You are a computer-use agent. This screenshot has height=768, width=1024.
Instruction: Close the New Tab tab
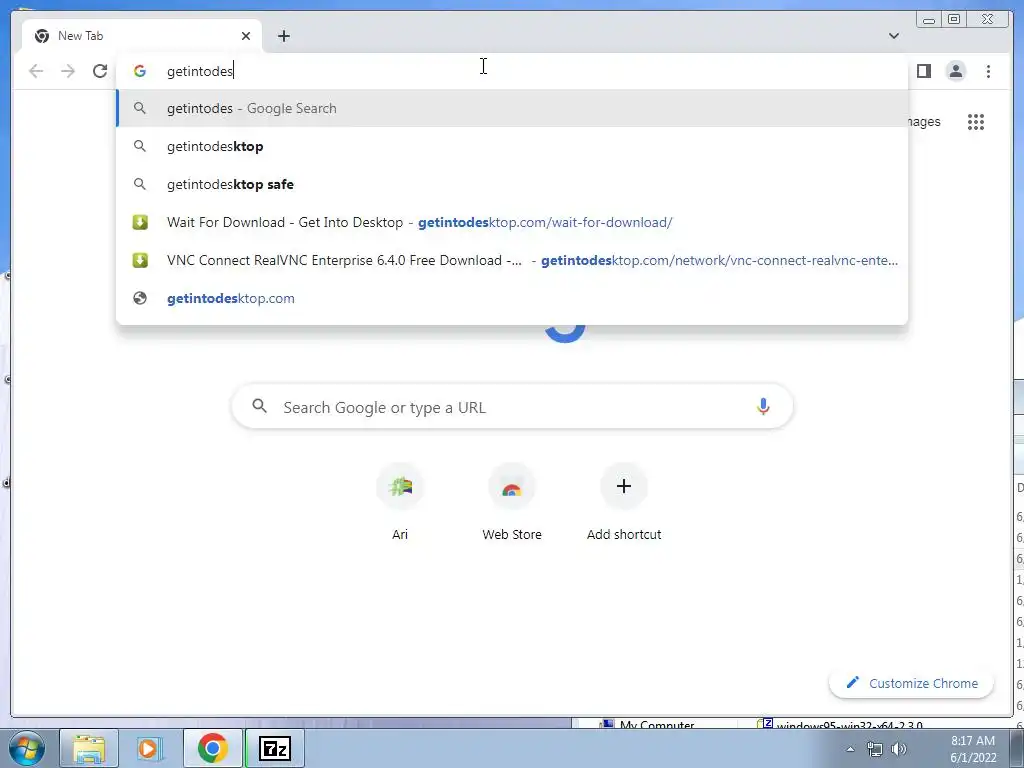tap(246, 36)
